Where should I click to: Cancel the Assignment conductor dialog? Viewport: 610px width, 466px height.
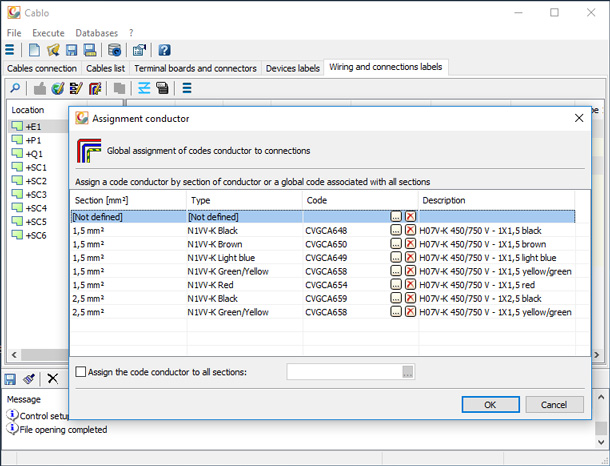coord(554,405)
